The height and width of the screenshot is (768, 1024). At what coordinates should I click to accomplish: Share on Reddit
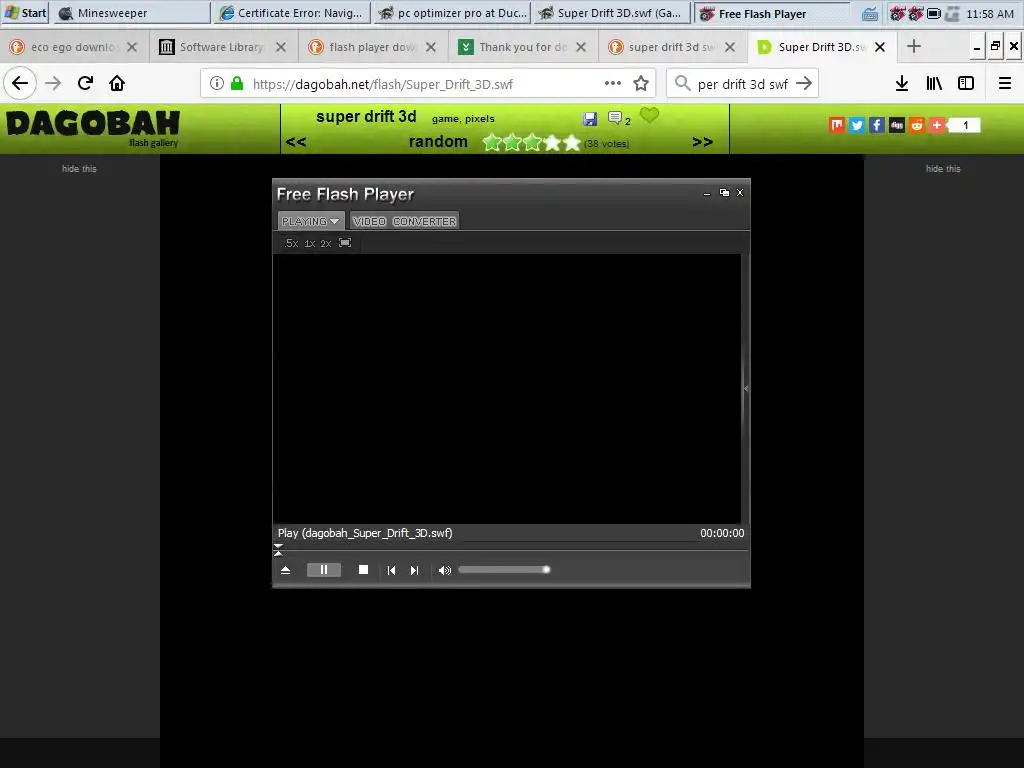pos(917,125)
